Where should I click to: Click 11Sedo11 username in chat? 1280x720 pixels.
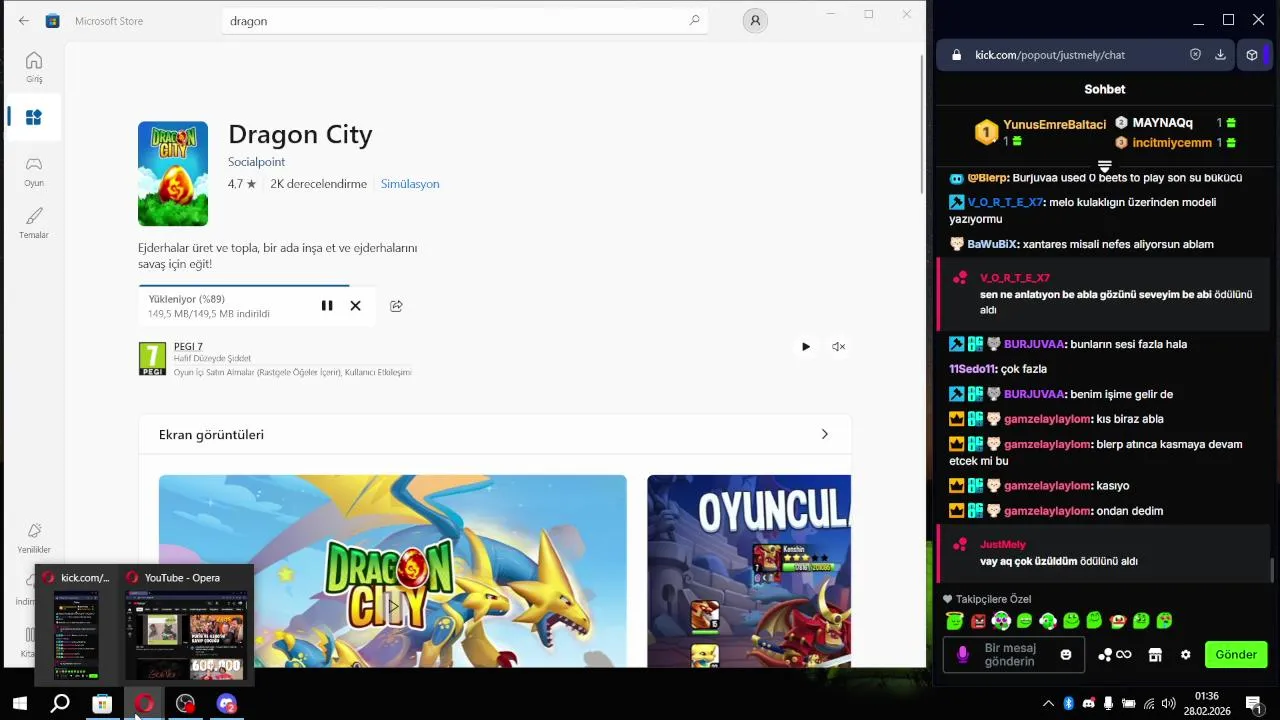972,369
